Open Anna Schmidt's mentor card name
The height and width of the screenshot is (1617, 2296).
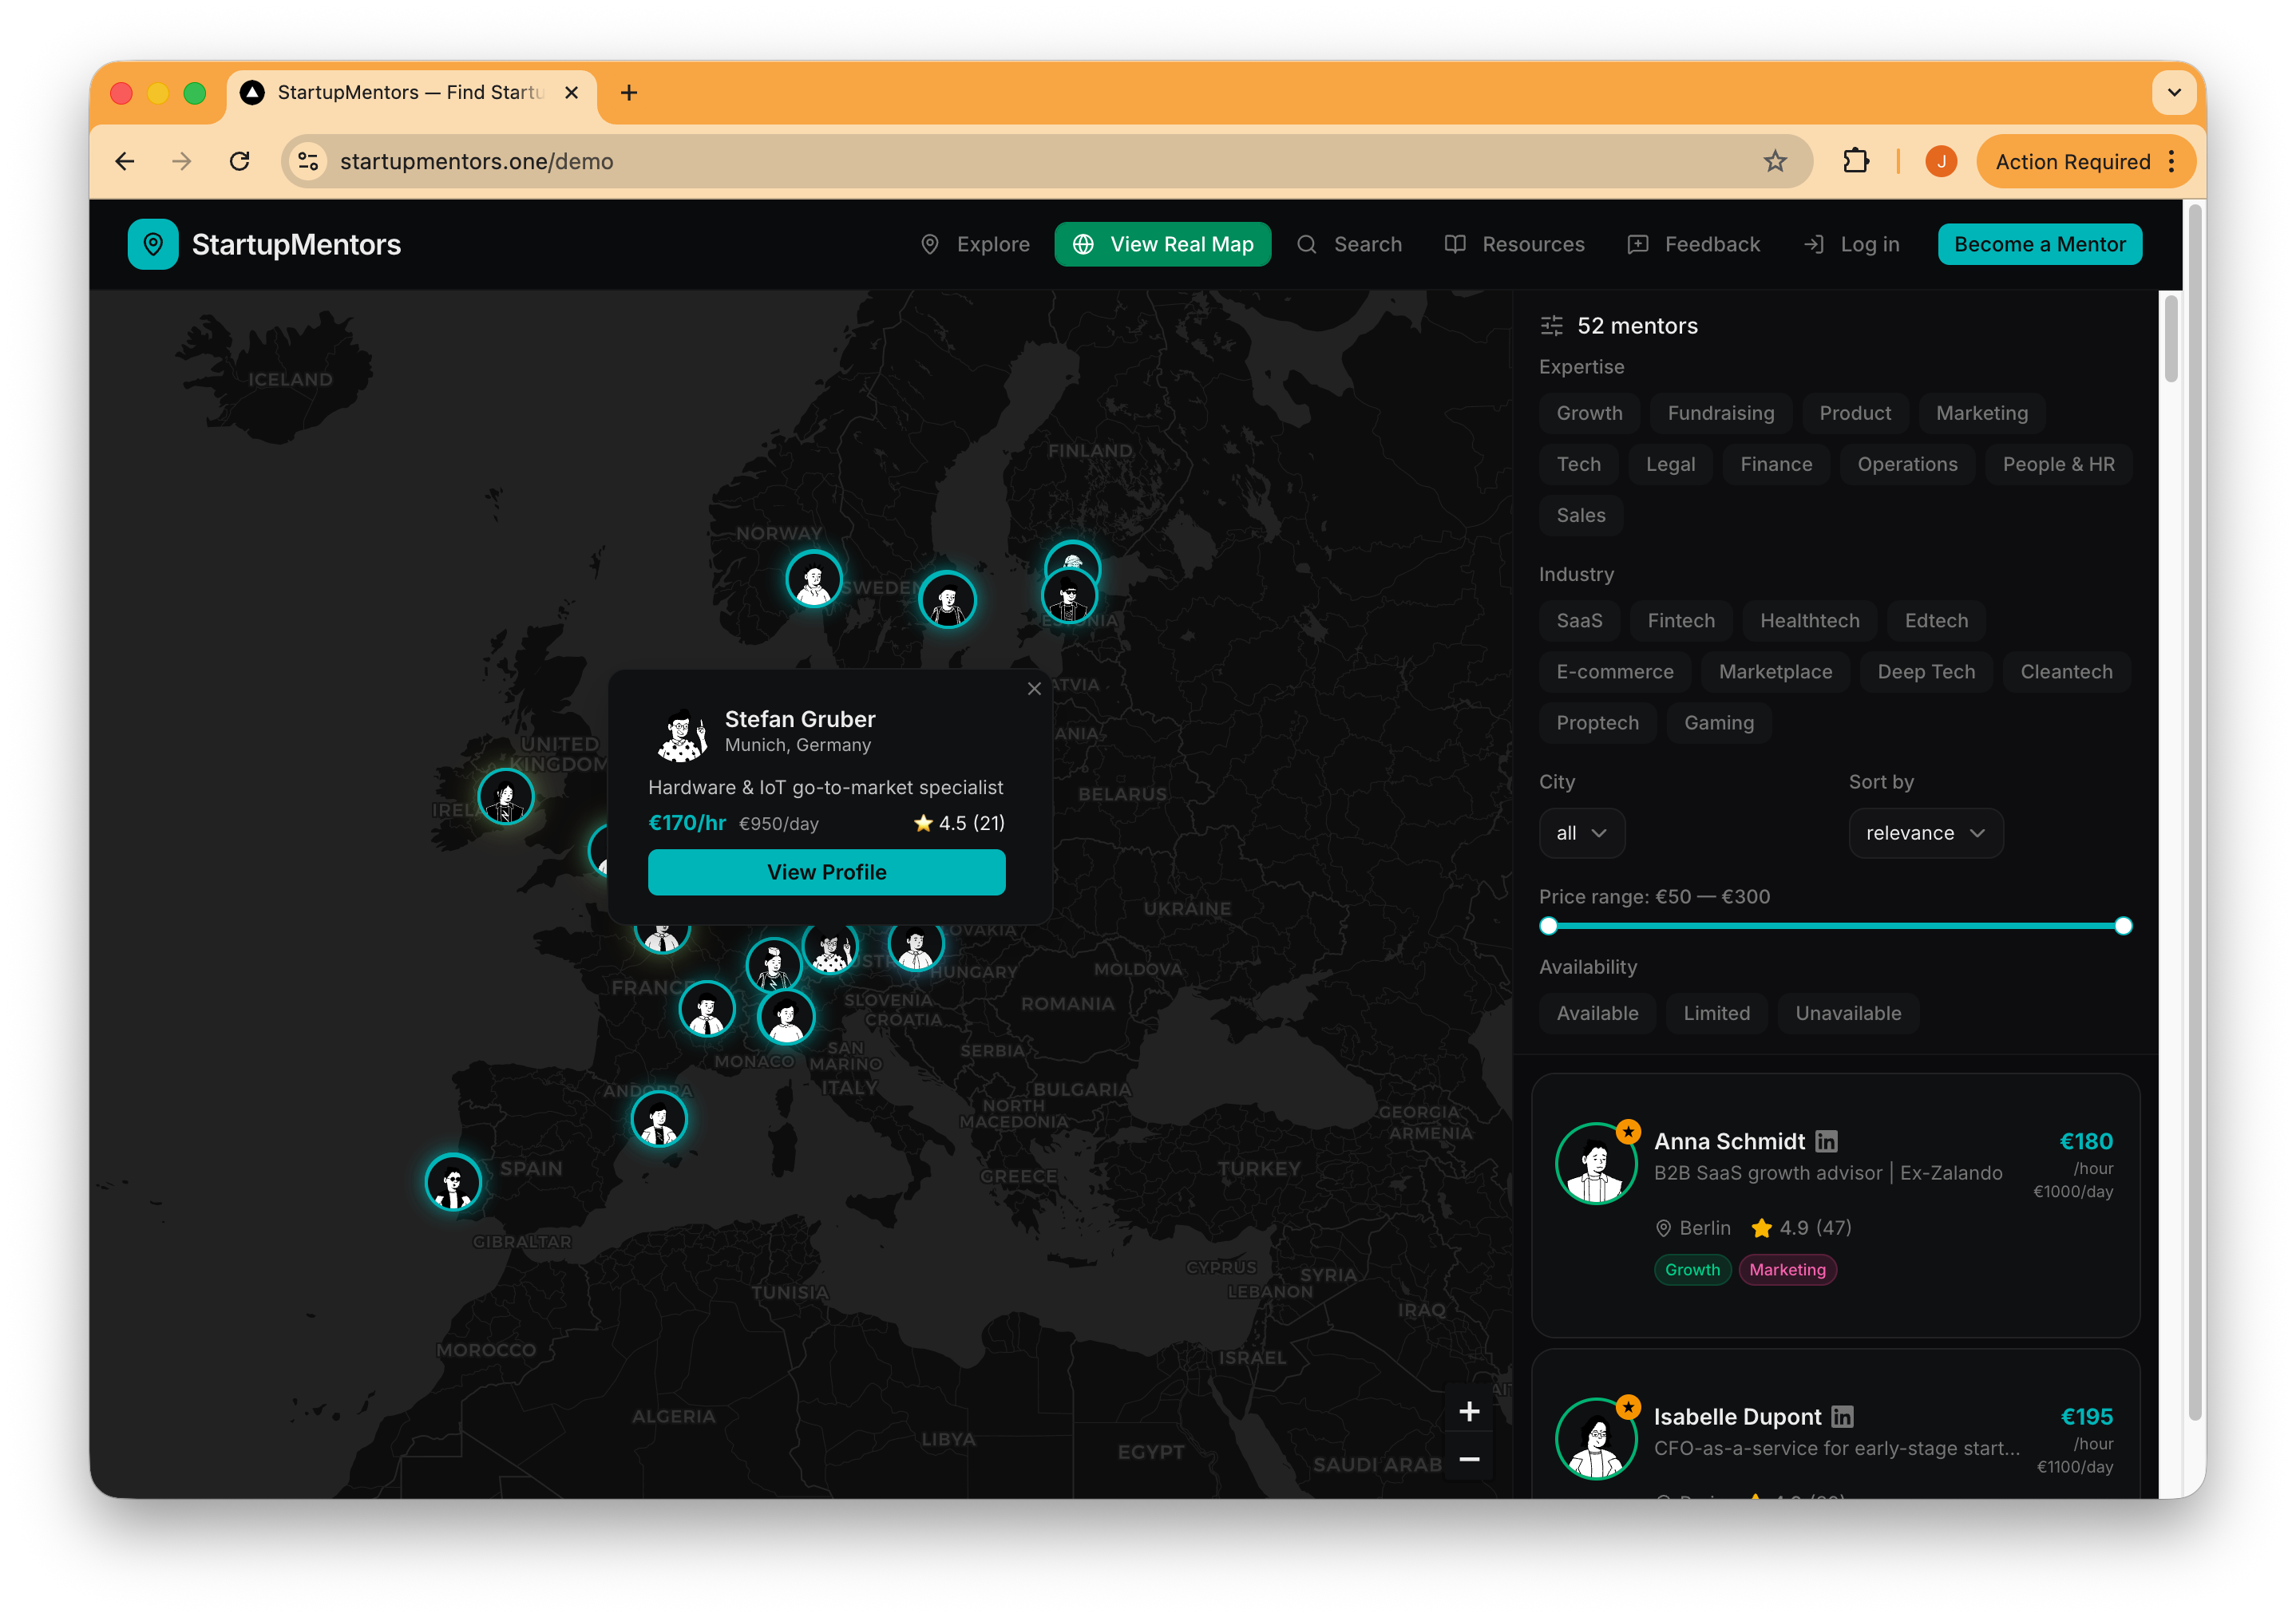coord(1729,1141)
